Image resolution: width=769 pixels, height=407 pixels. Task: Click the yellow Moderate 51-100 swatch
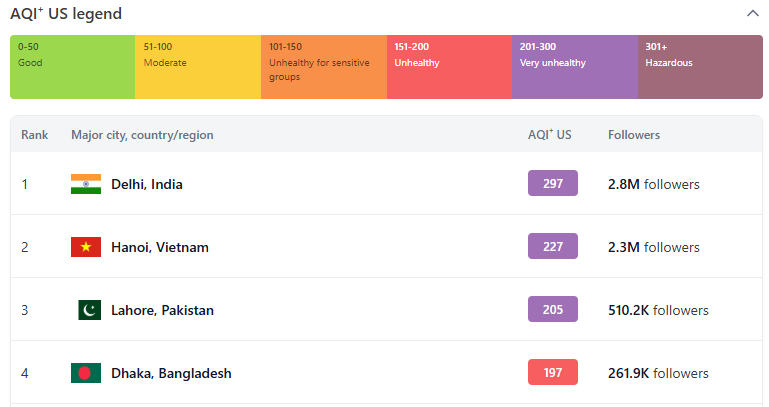(x=198, y=67)
